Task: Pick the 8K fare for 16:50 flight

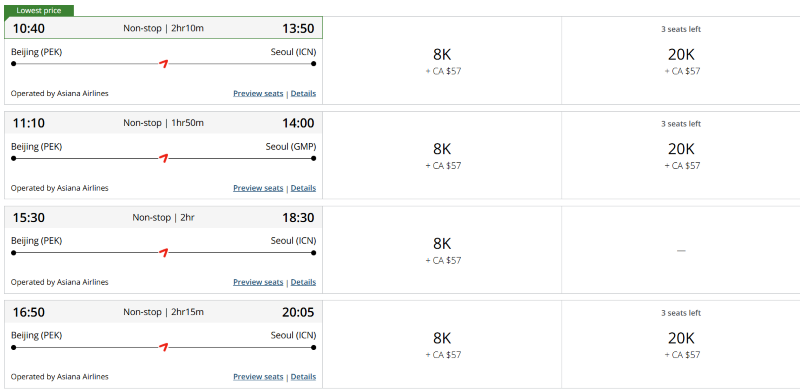Action: pyautogui.click(x=442, y=345)
